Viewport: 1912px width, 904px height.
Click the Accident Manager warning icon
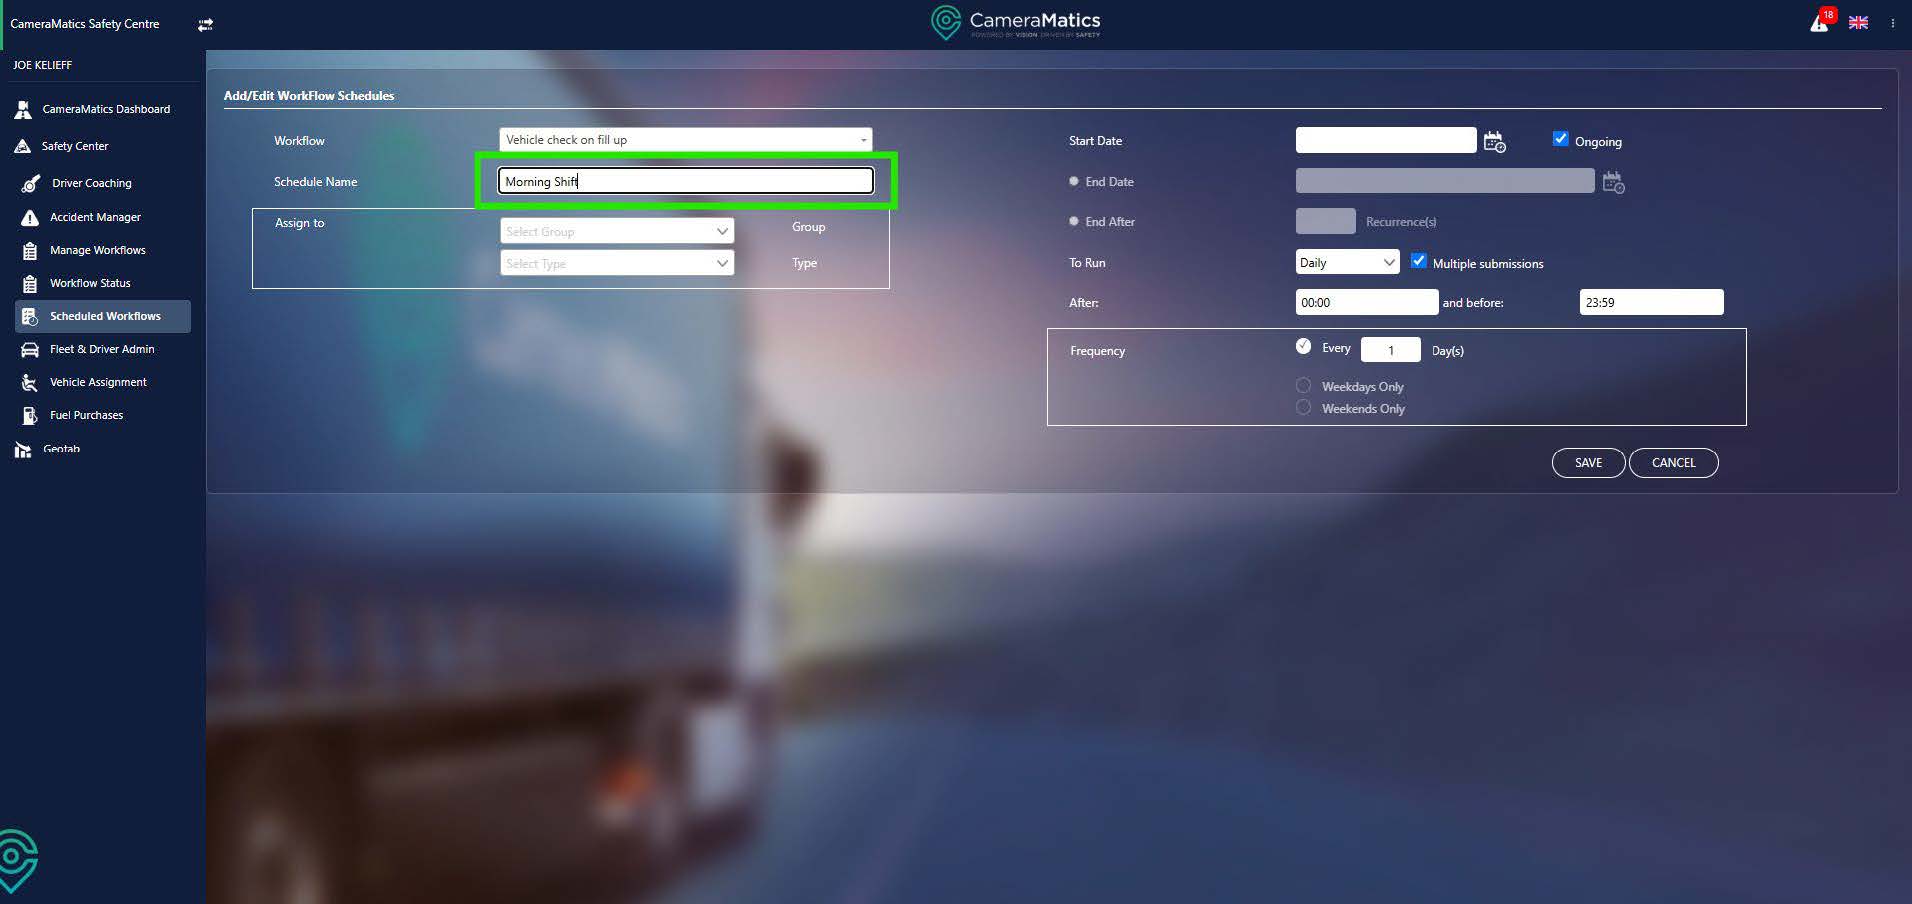(30, 217)
